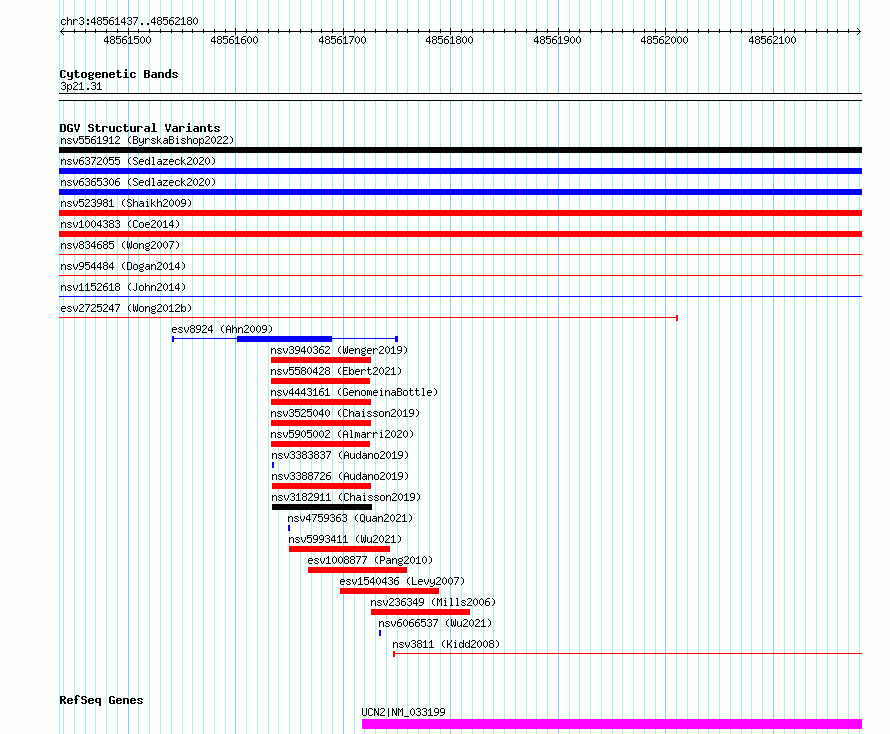
Task: Select the blue nsv6372055 variant bar
Action: tap(460, 171)
